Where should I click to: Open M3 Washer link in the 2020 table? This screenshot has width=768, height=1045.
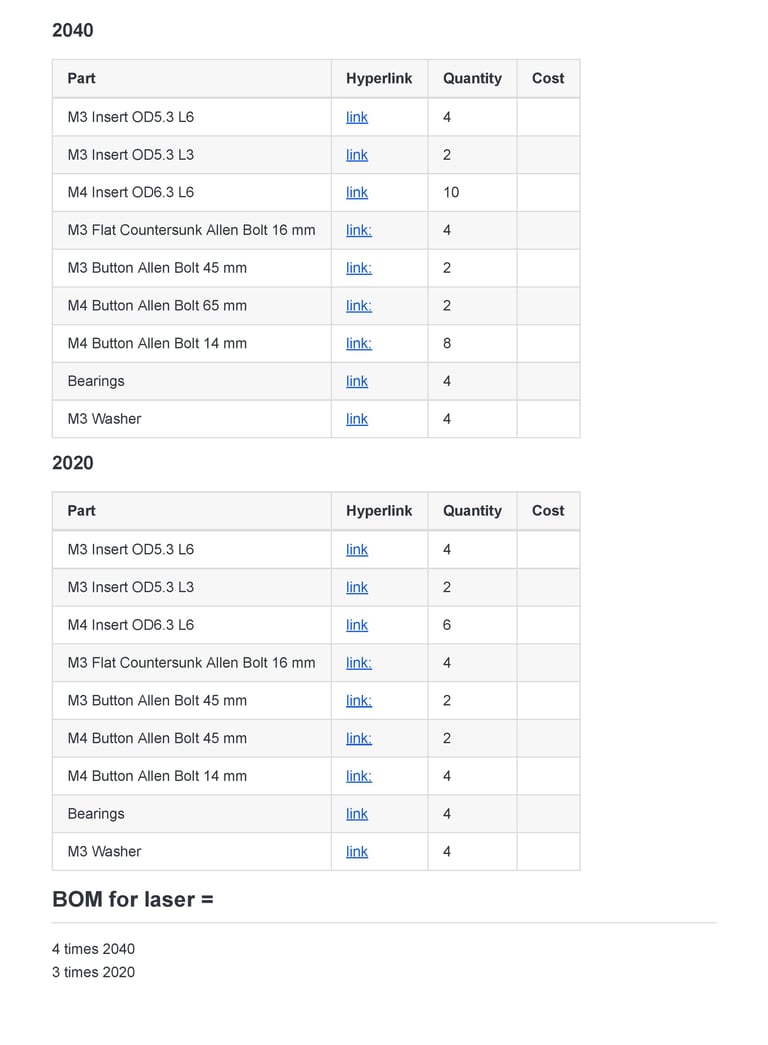pyautogui.click(x=357, y=852)
